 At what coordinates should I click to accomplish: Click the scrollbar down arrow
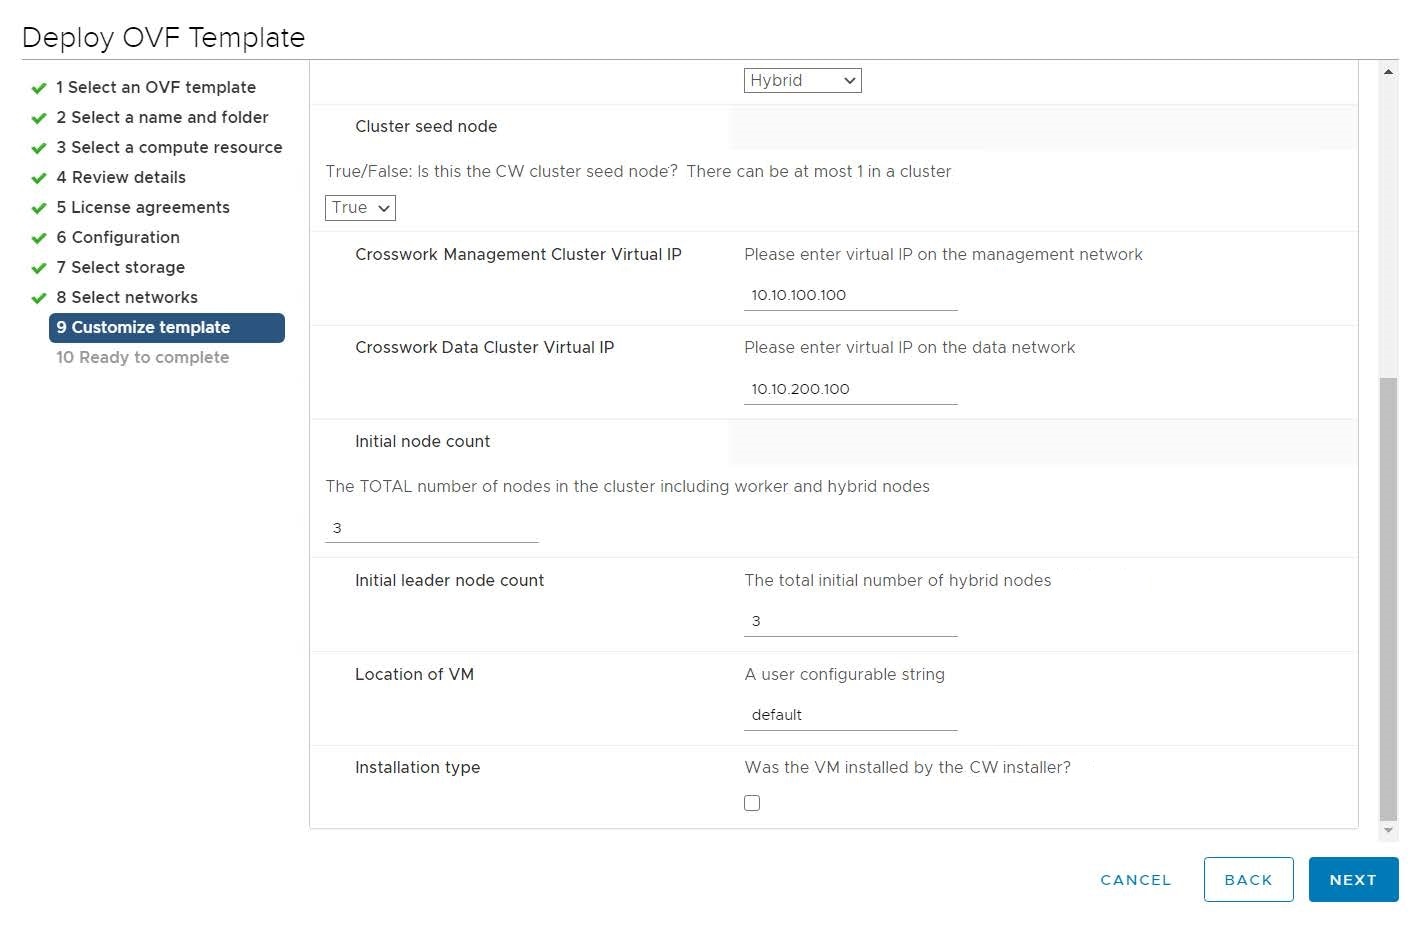(1388, 830)
